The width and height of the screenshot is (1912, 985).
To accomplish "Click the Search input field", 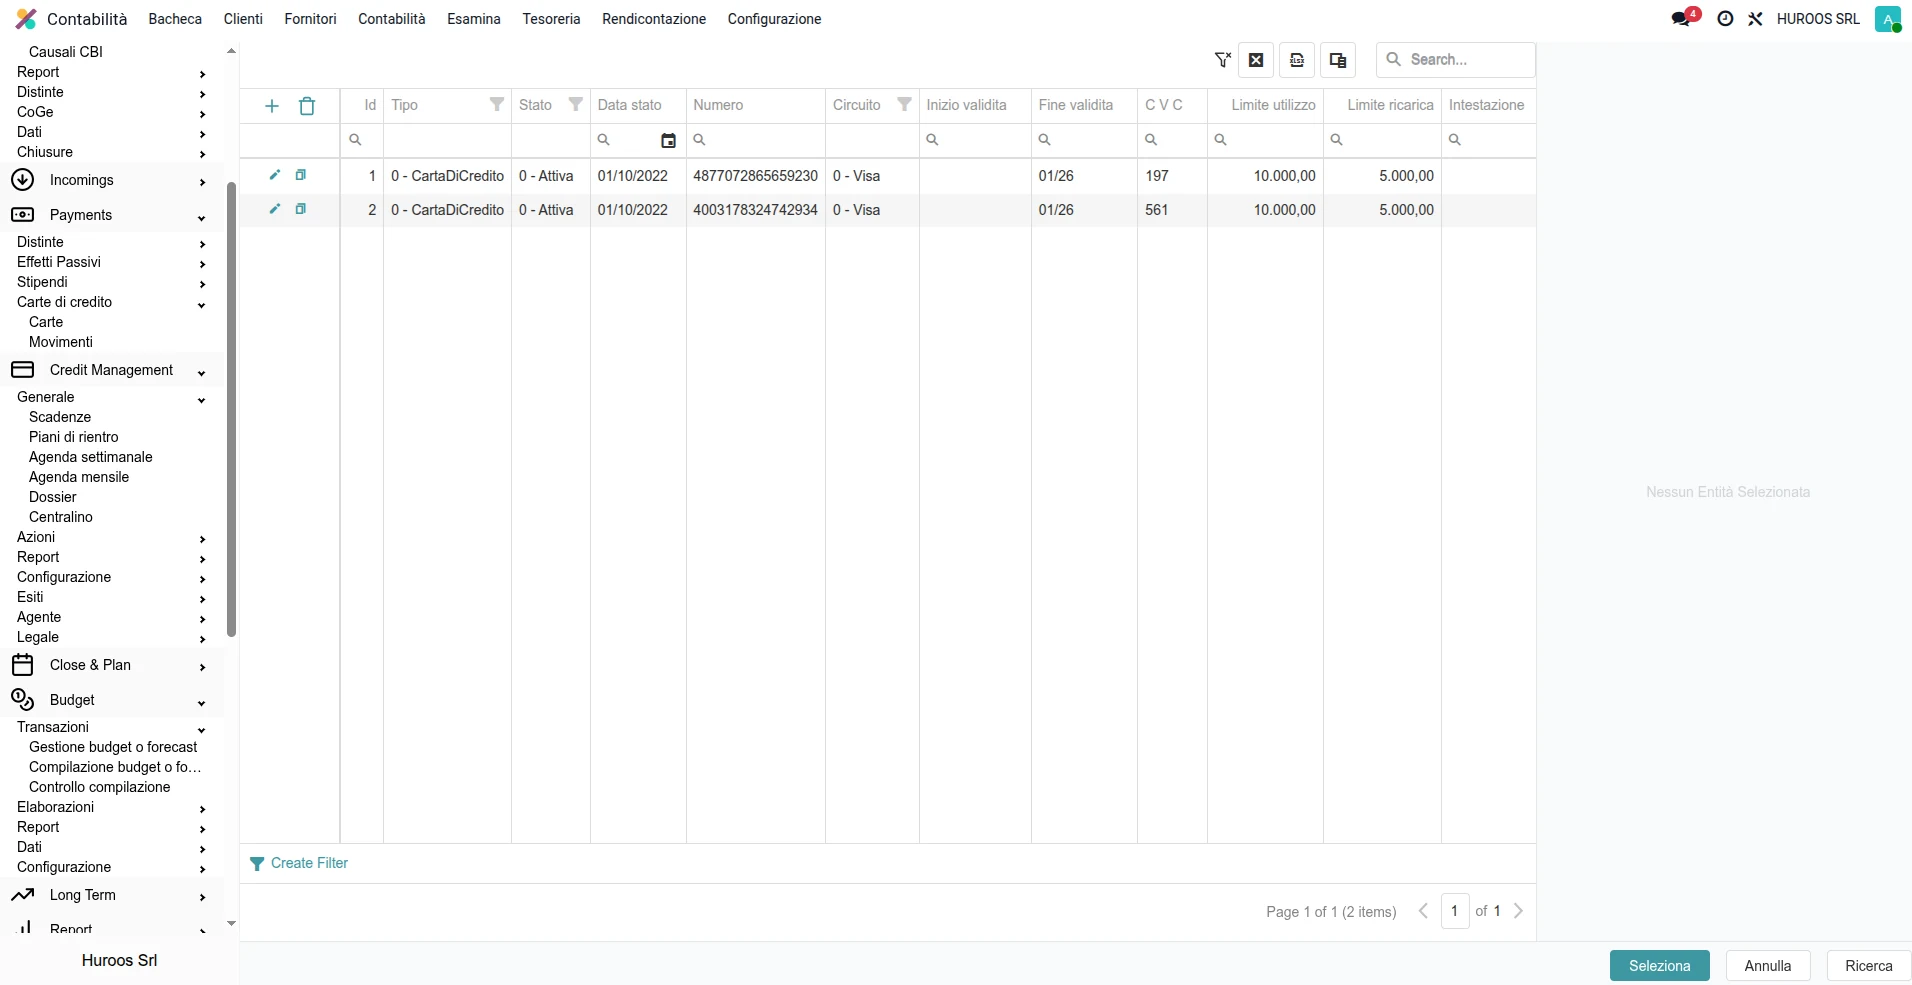I will pyautogui.click(x=1456, y=60).
